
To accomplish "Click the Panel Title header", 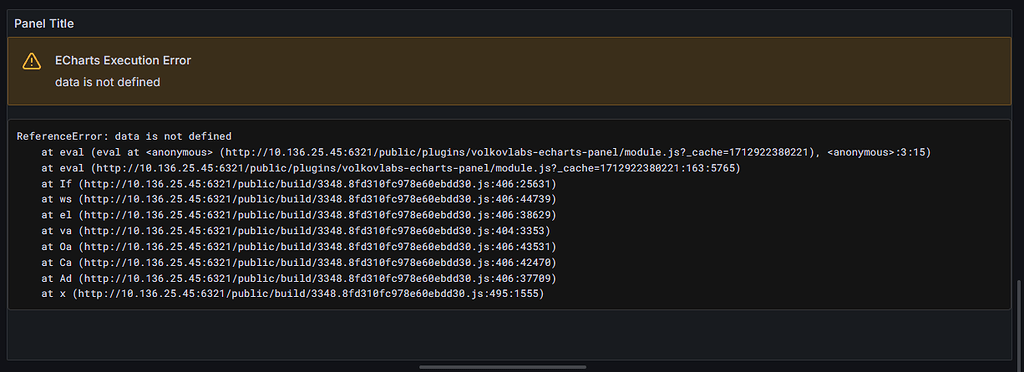I will click(x=44, y=23).
